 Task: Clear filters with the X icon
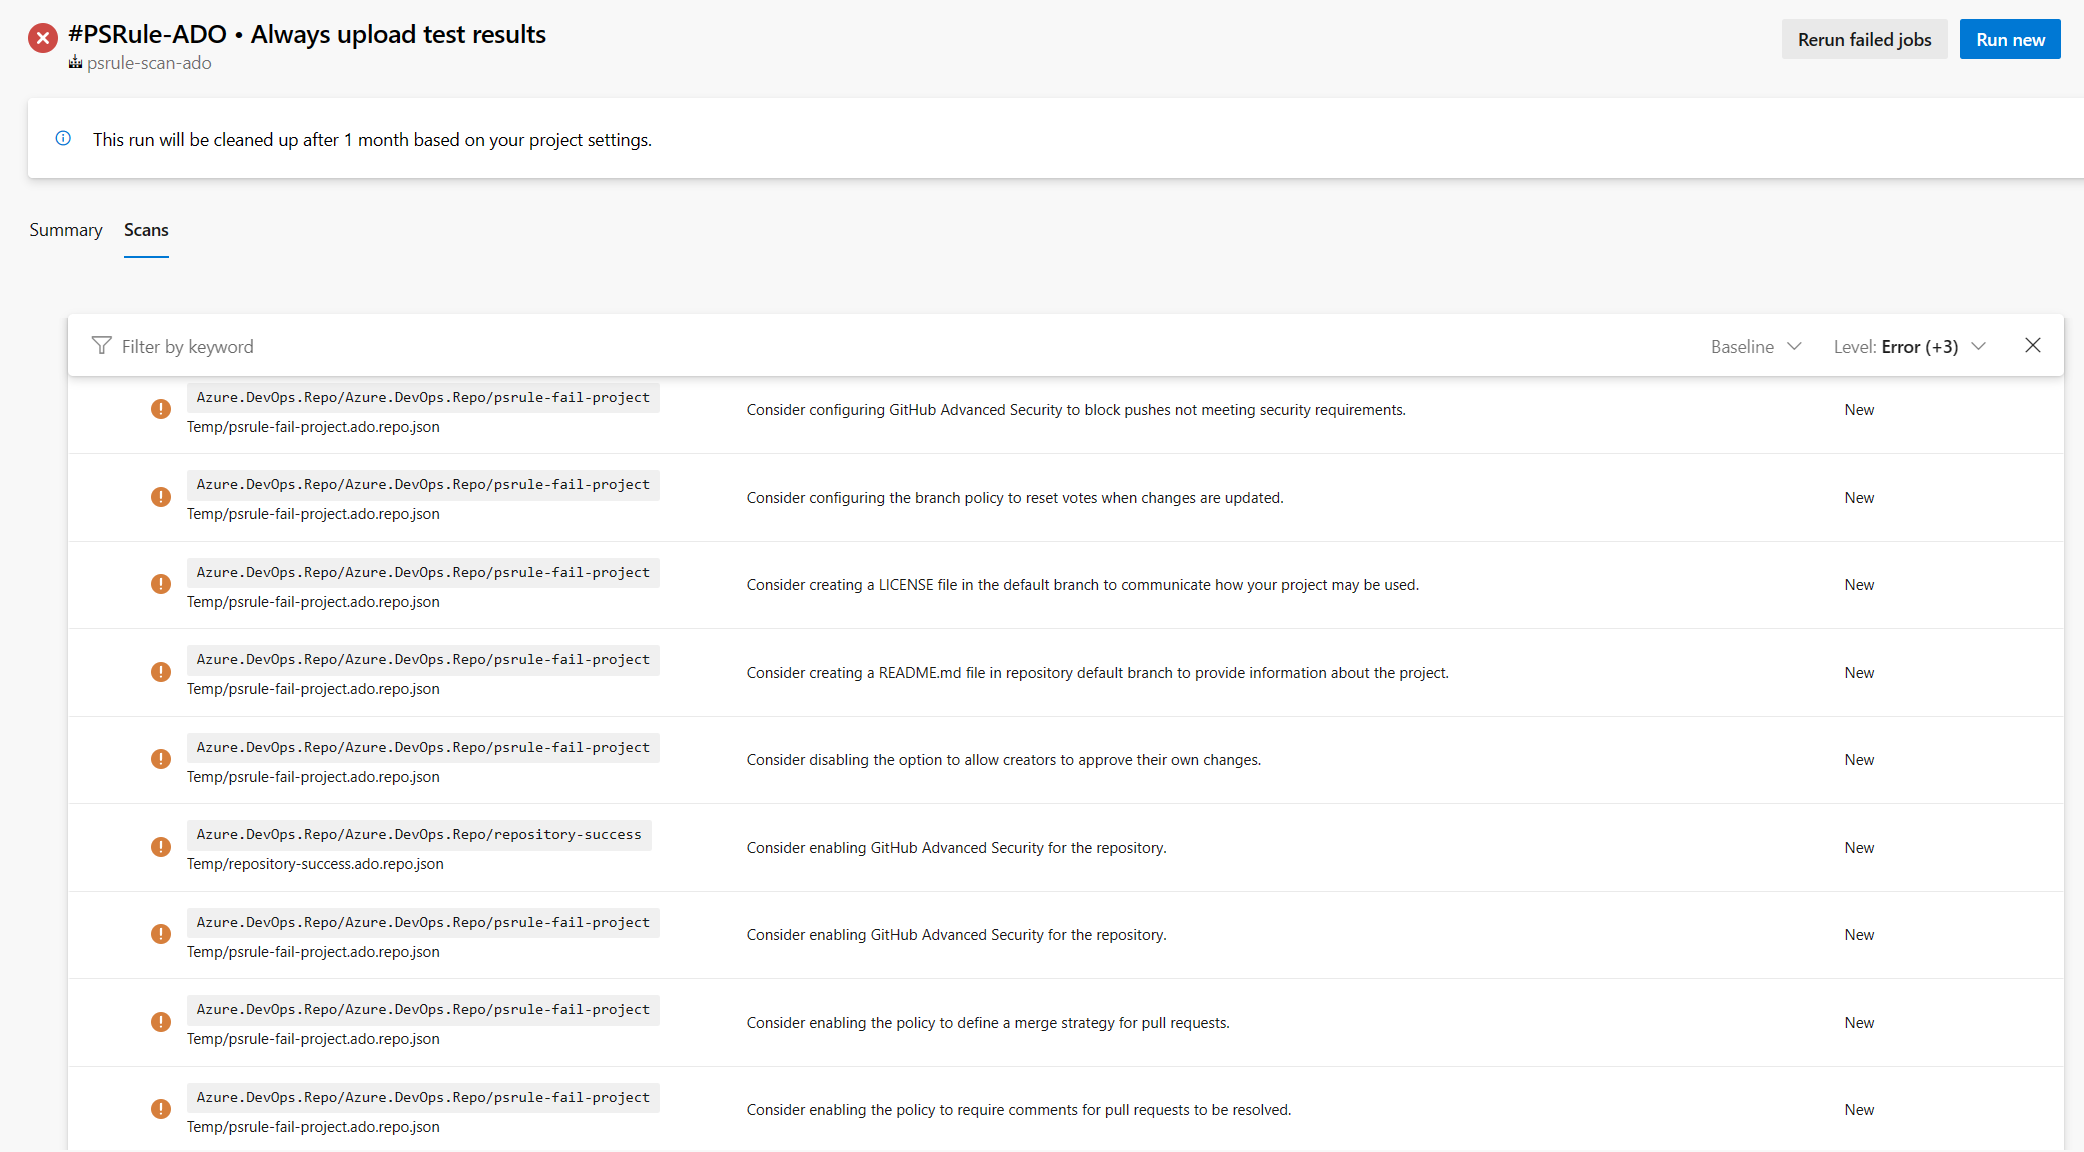click(2033, 346)
